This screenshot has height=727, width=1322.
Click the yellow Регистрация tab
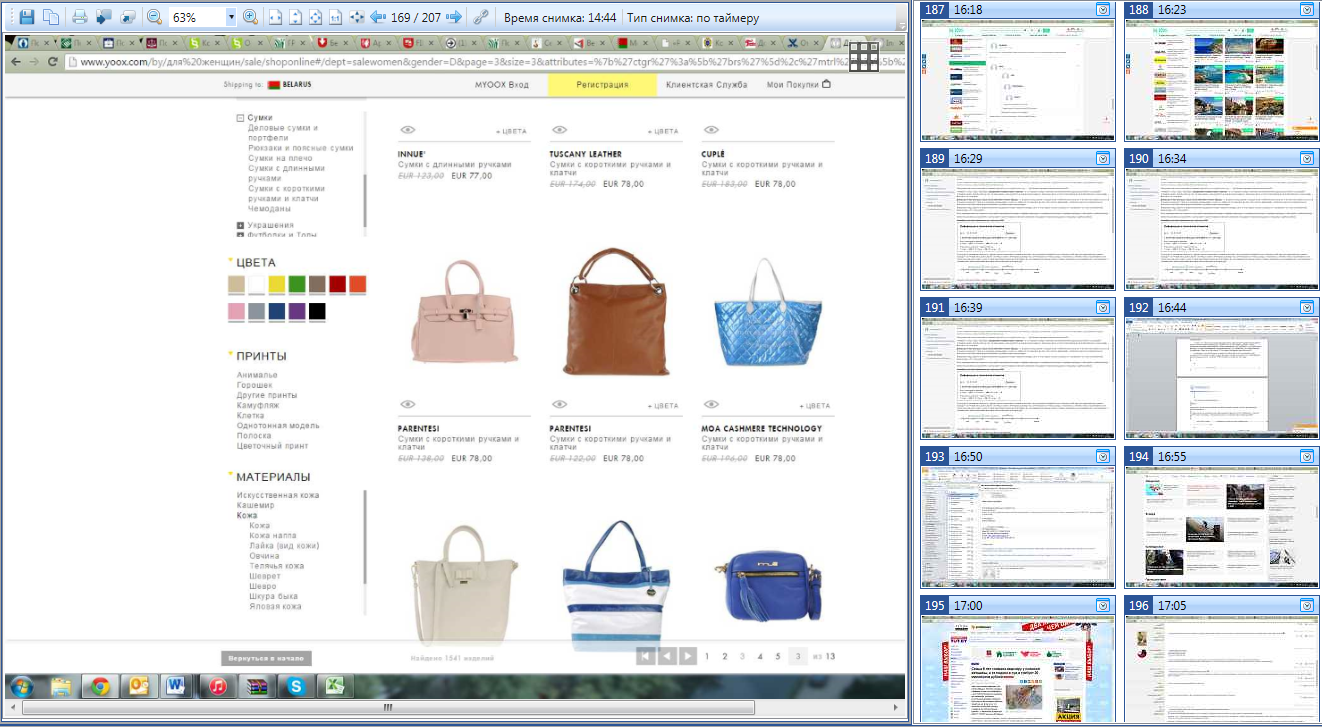click(x=602, y=85)
